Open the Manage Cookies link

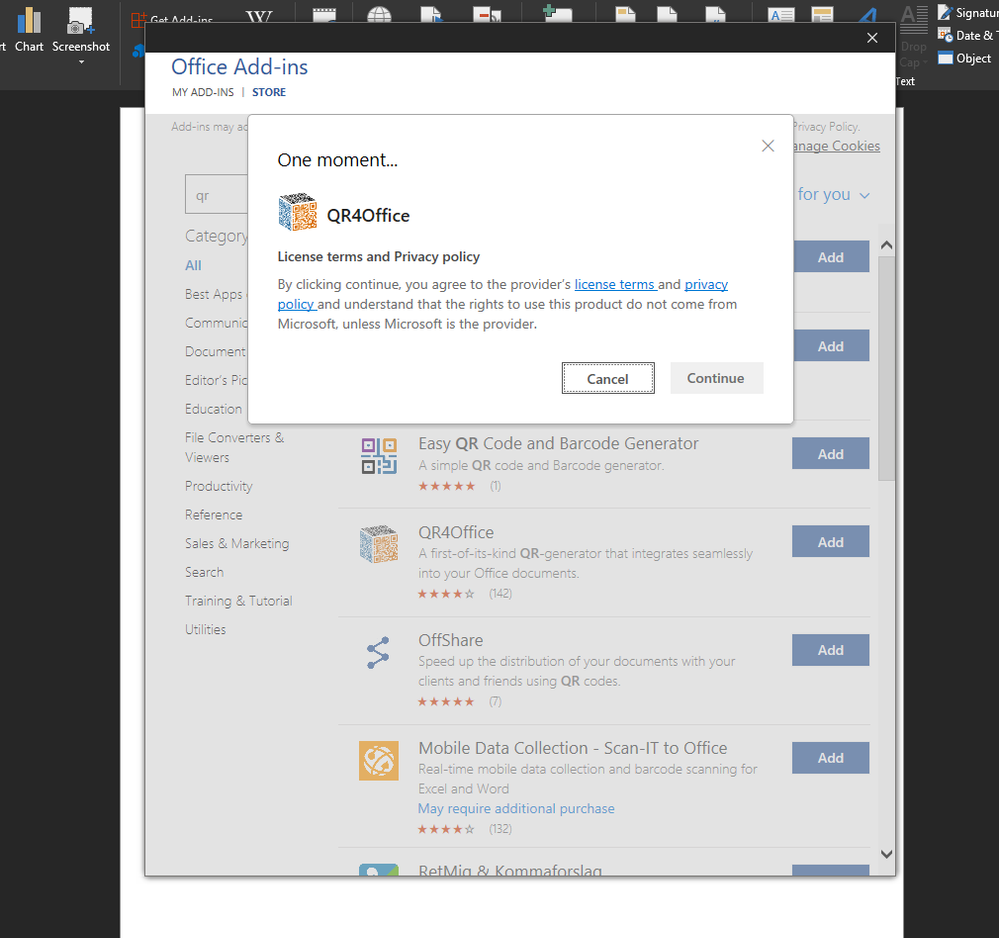tap(837, 146)
